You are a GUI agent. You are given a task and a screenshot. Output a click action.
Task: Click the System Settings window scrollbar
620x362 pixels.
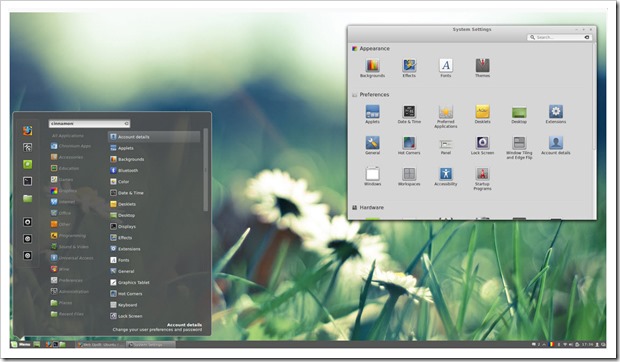pos(594,97)
